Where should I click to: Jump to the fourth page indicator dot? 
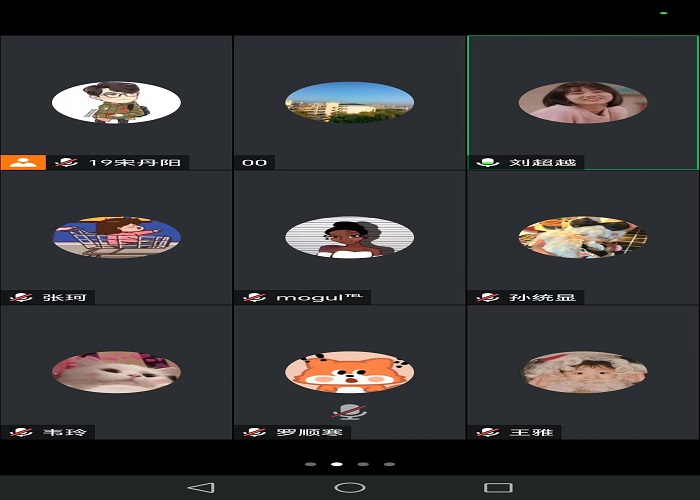(x=389, y=464)
